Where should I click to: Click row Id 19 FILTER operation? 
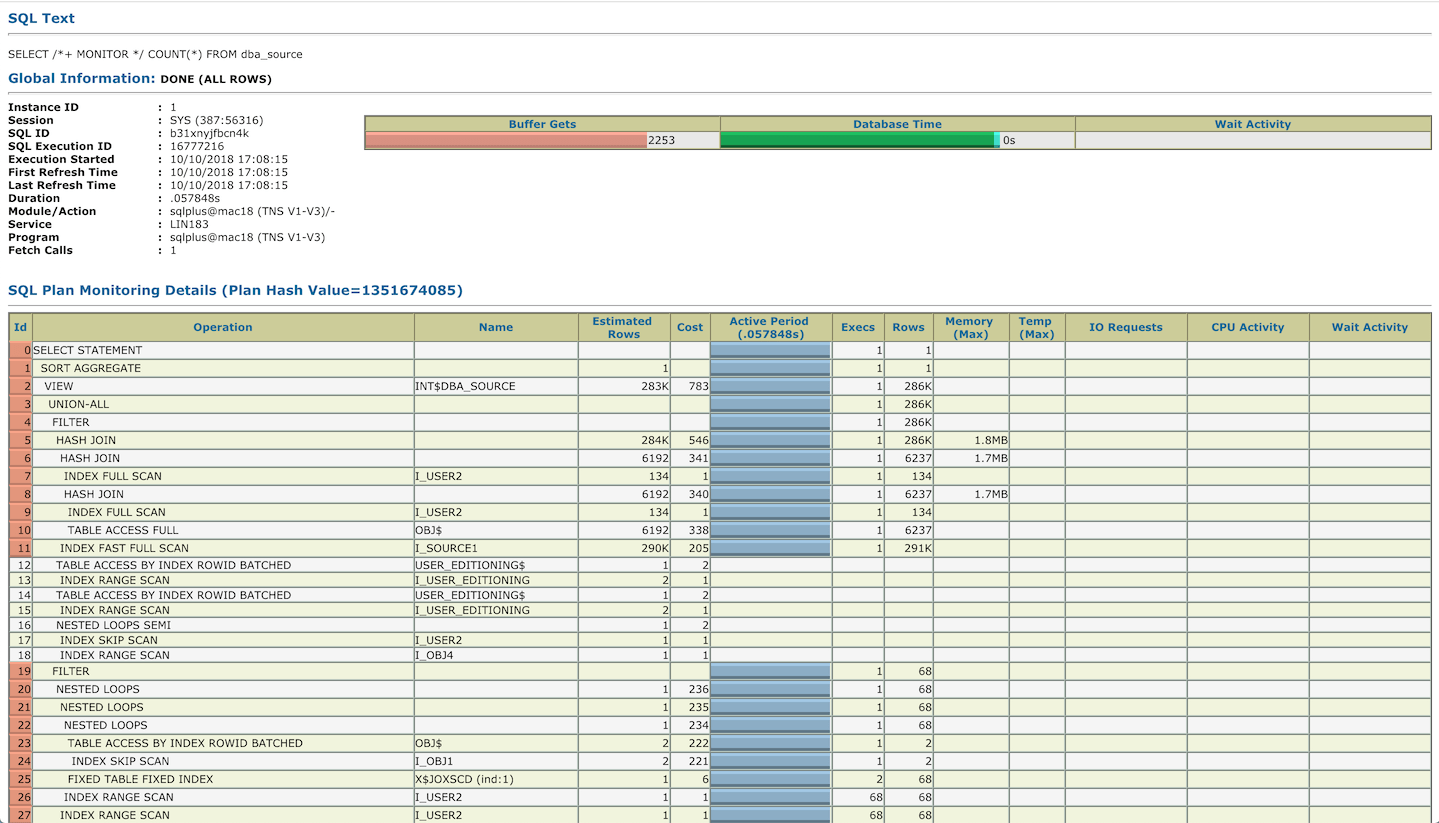70,671
